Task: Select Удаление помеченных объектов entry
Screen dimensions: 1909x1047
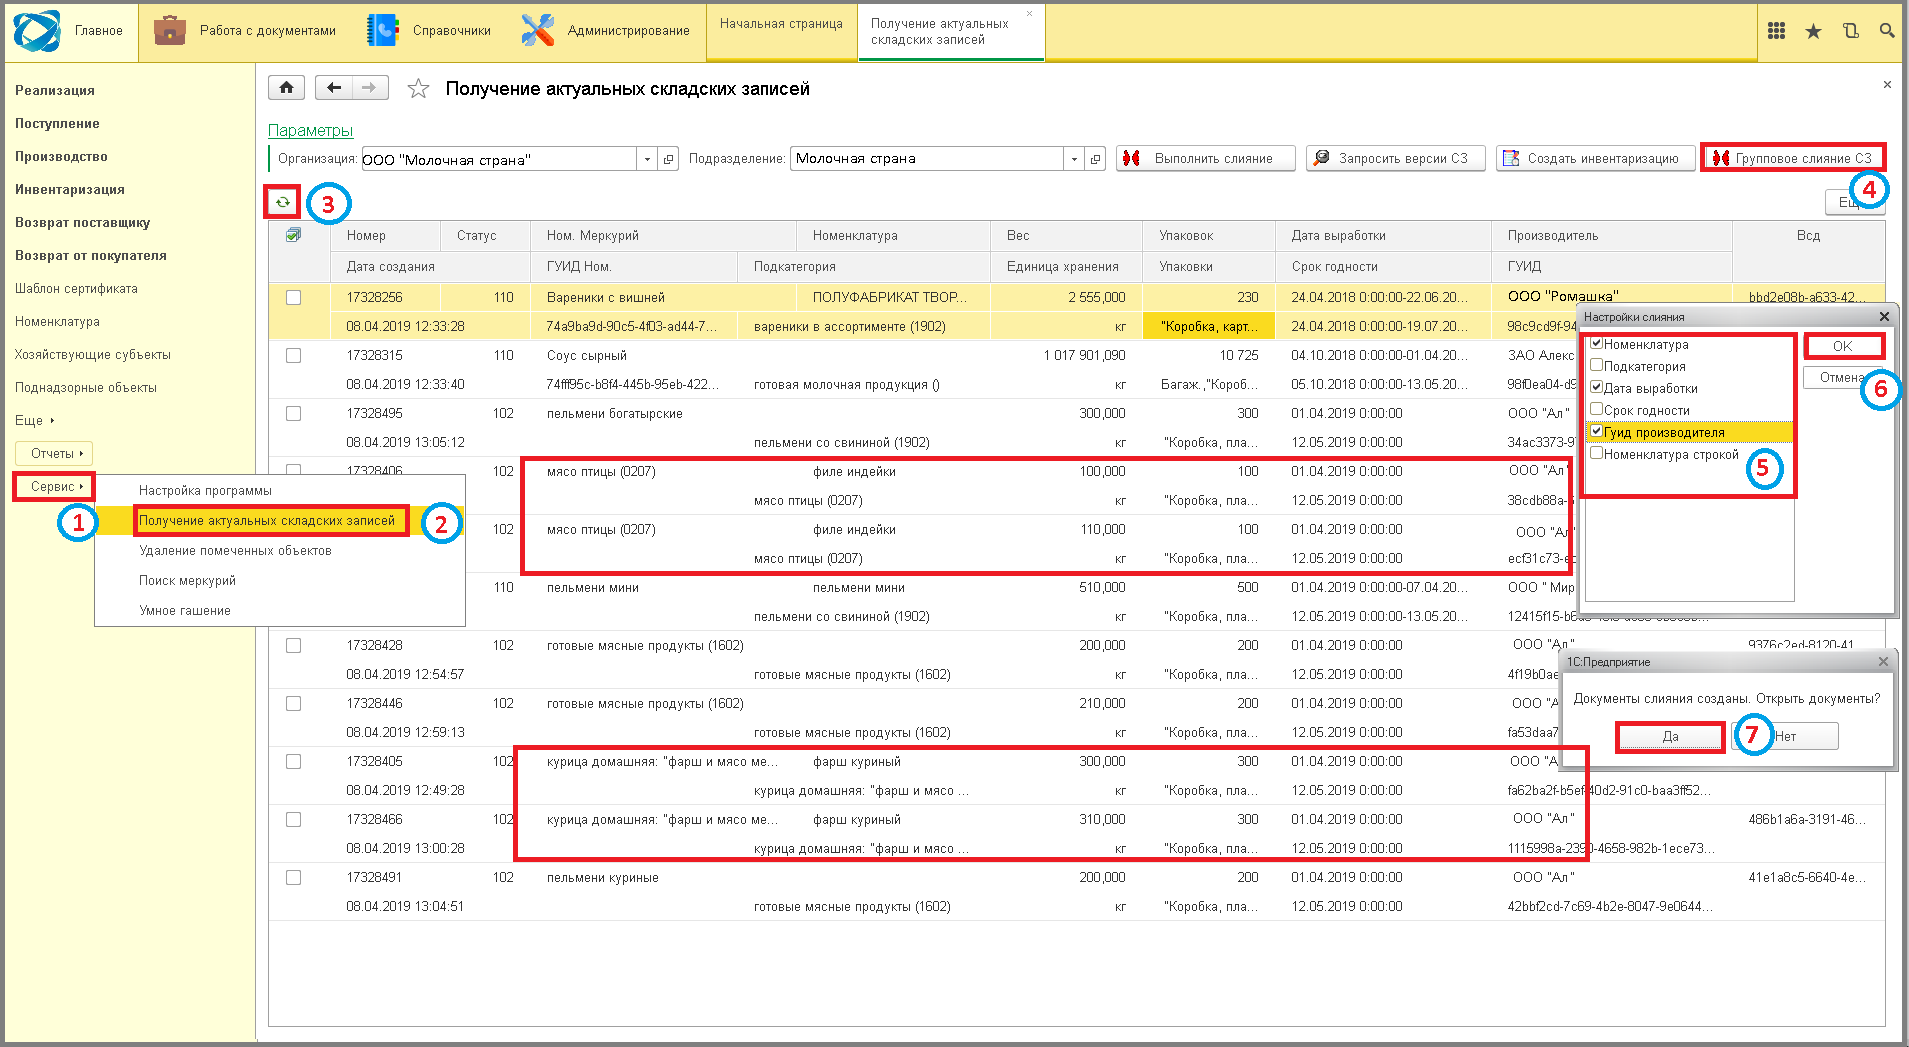Action: 235,551
